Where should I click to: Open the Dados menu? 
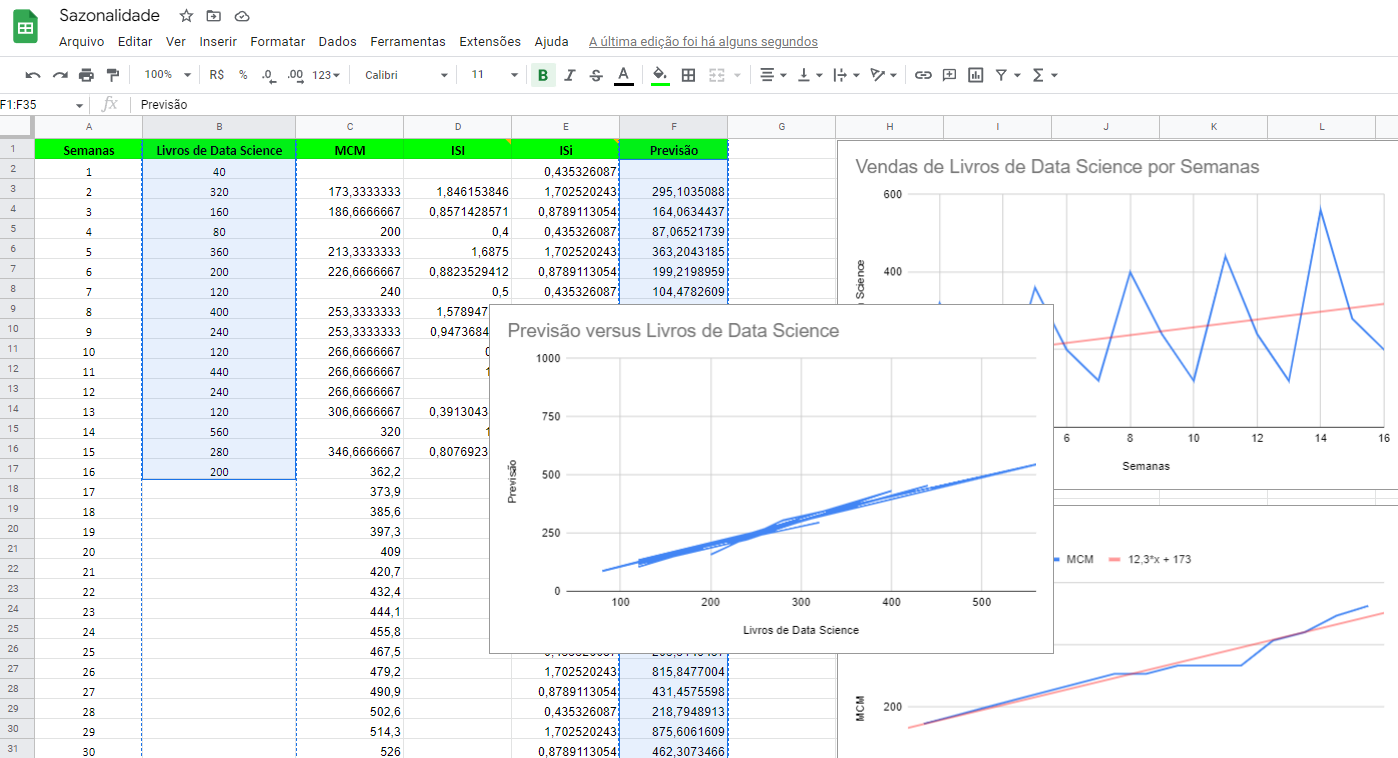coord(338,42)
